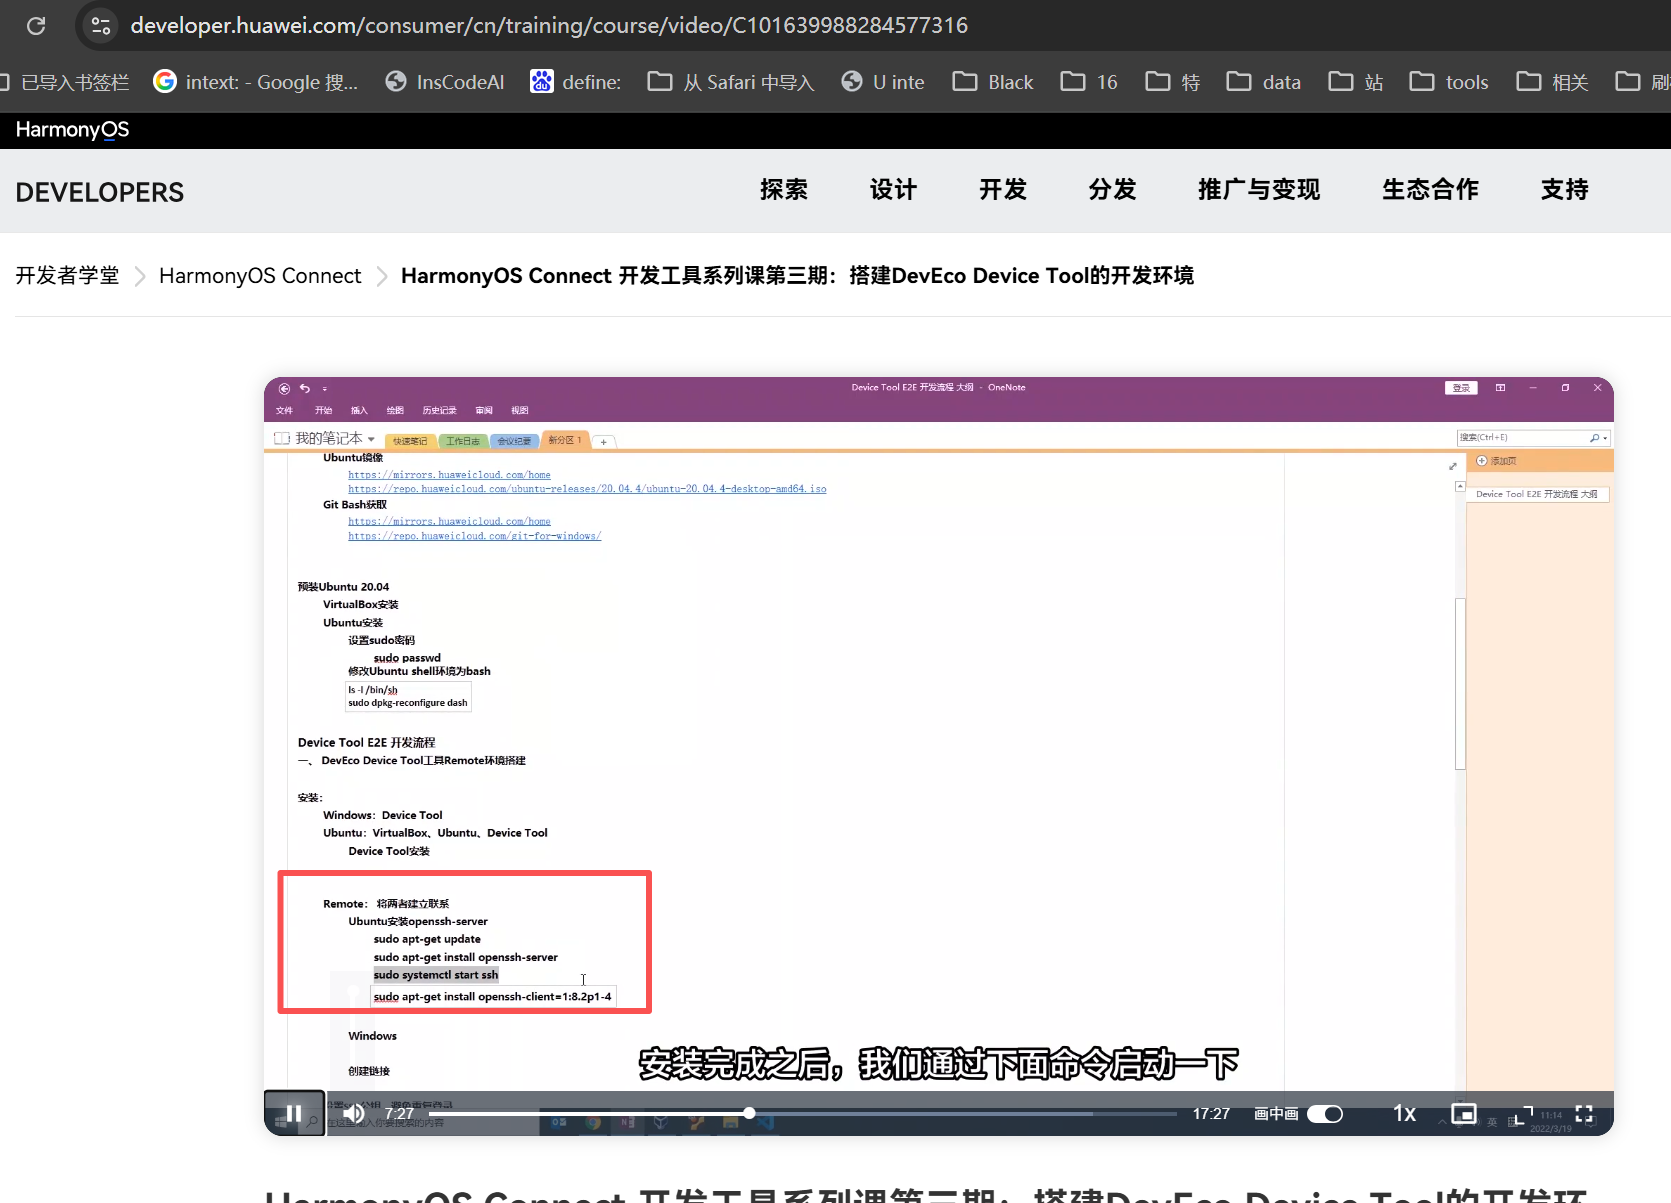1671x1203 pixels.
Task: Click the 添加页 add page button
Action: click(x=1497, y=461)
